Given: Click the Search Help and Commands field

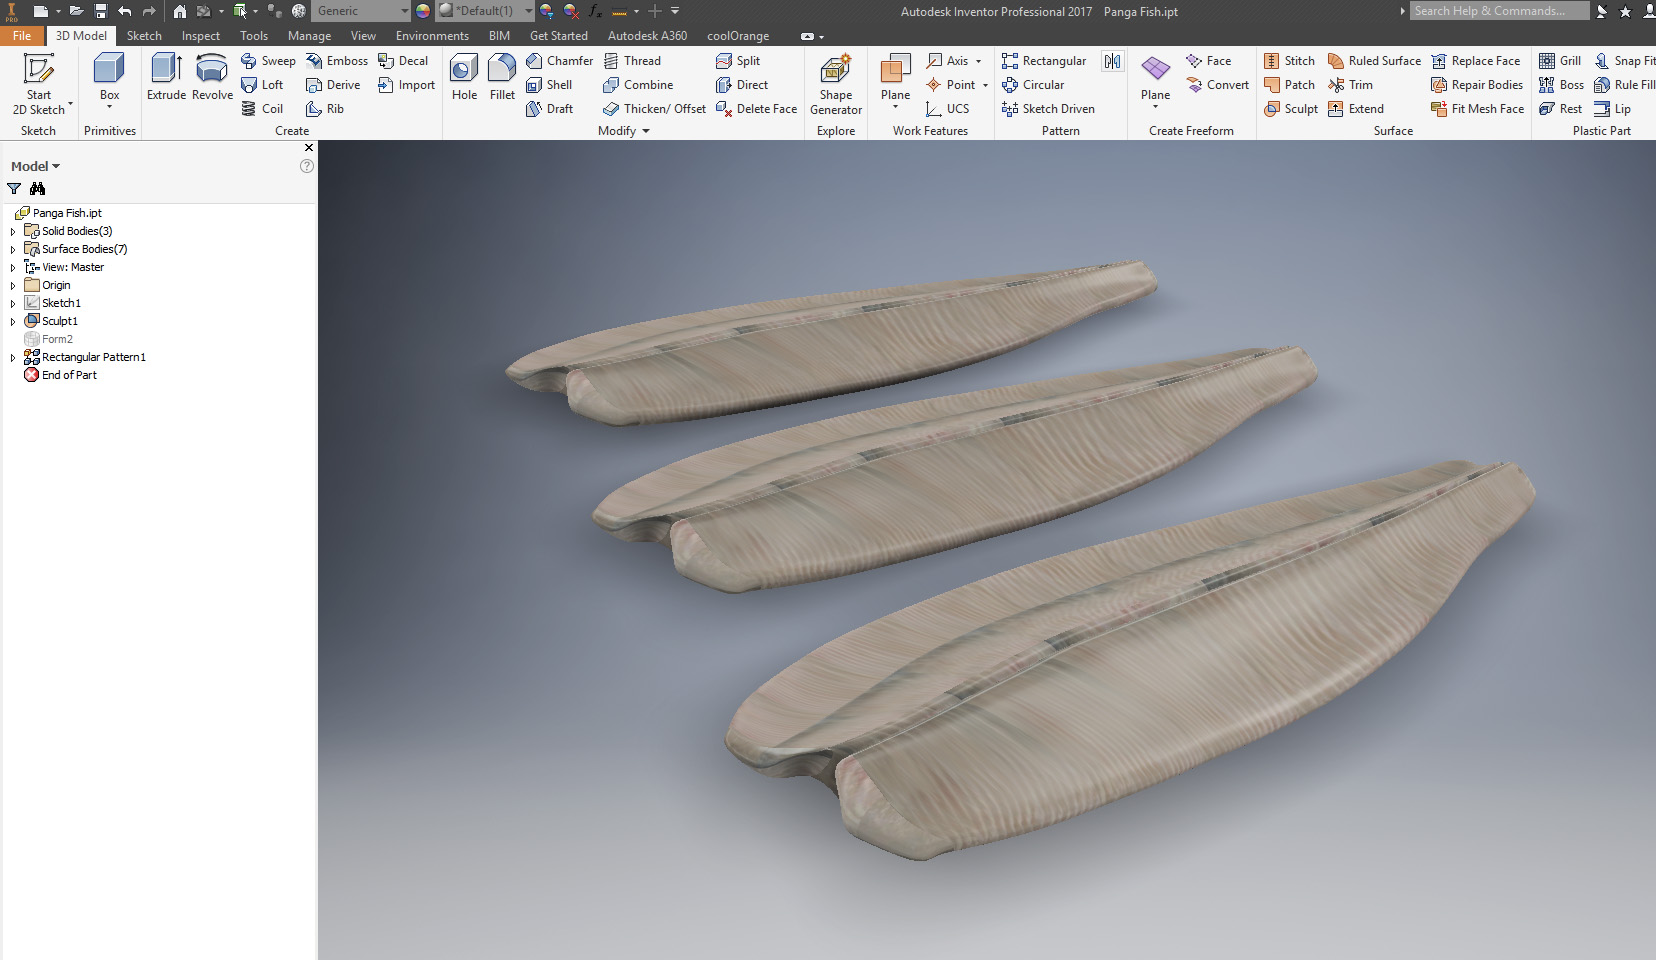Looking at the screenshot, I should pyautogui.click(x=1499, y=11).
